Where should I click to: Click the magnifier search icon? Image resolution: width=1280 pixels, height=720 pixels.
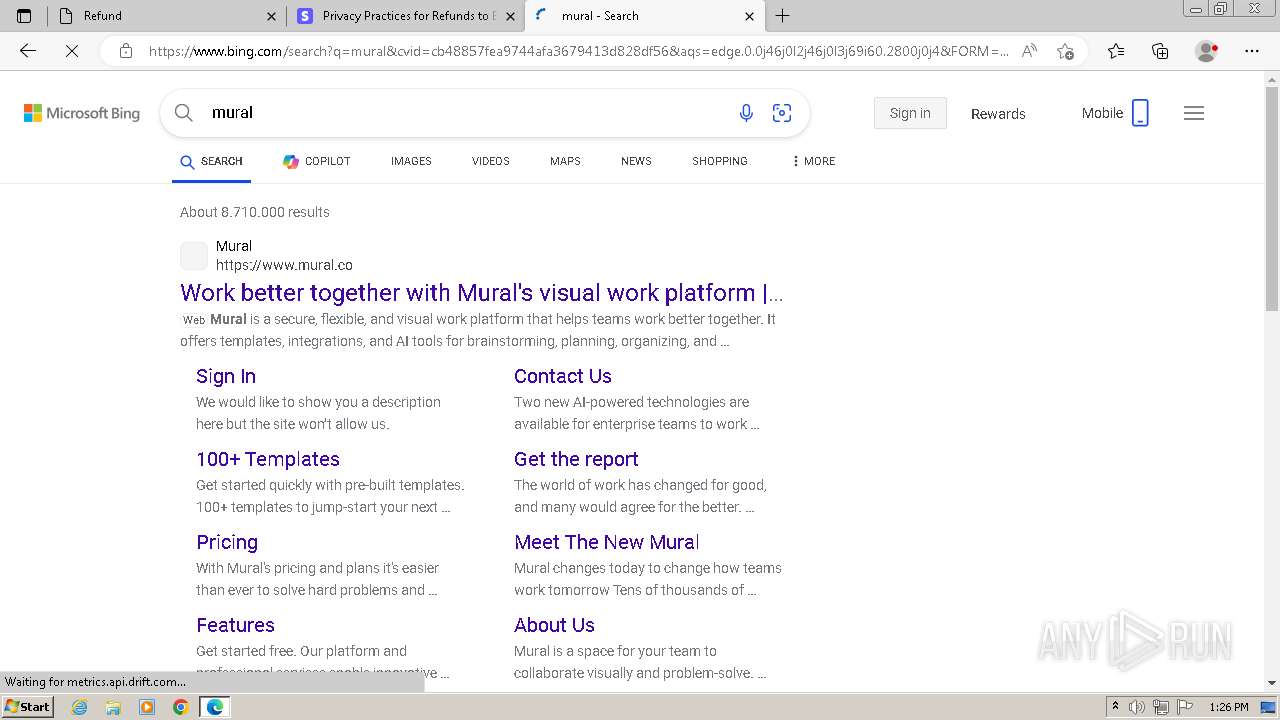184,113
